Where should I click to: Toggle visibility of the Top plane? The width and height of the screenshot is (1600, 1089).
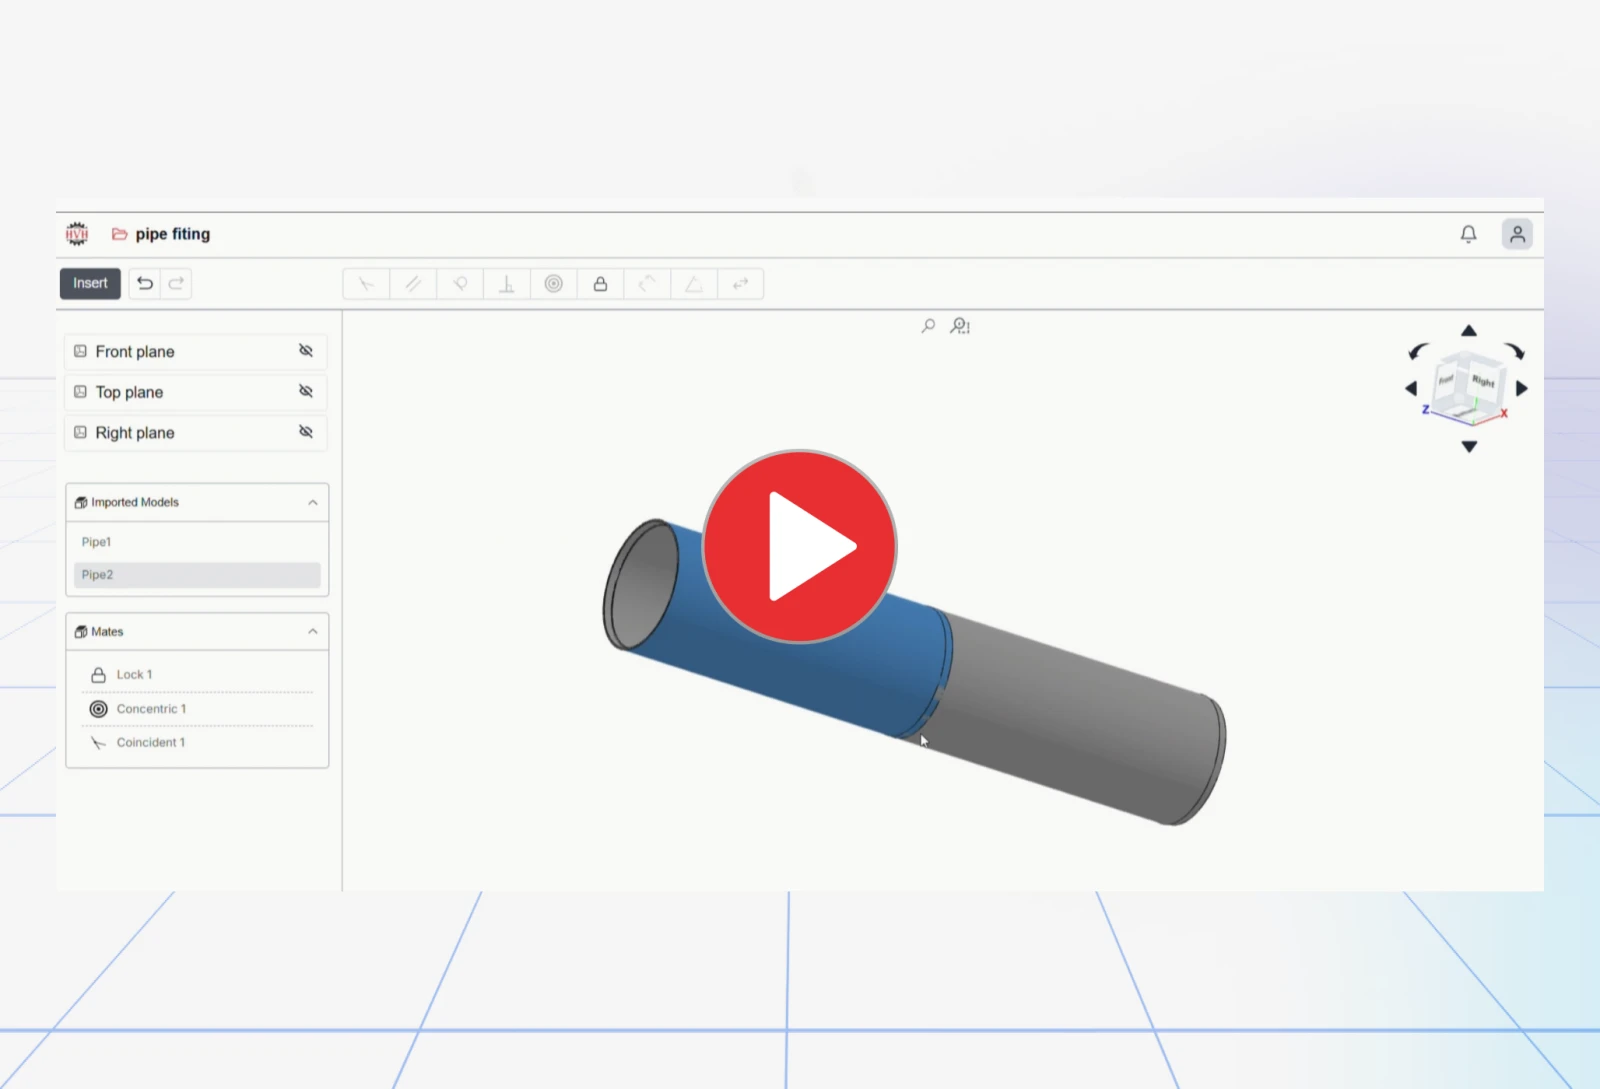(306, 391)
